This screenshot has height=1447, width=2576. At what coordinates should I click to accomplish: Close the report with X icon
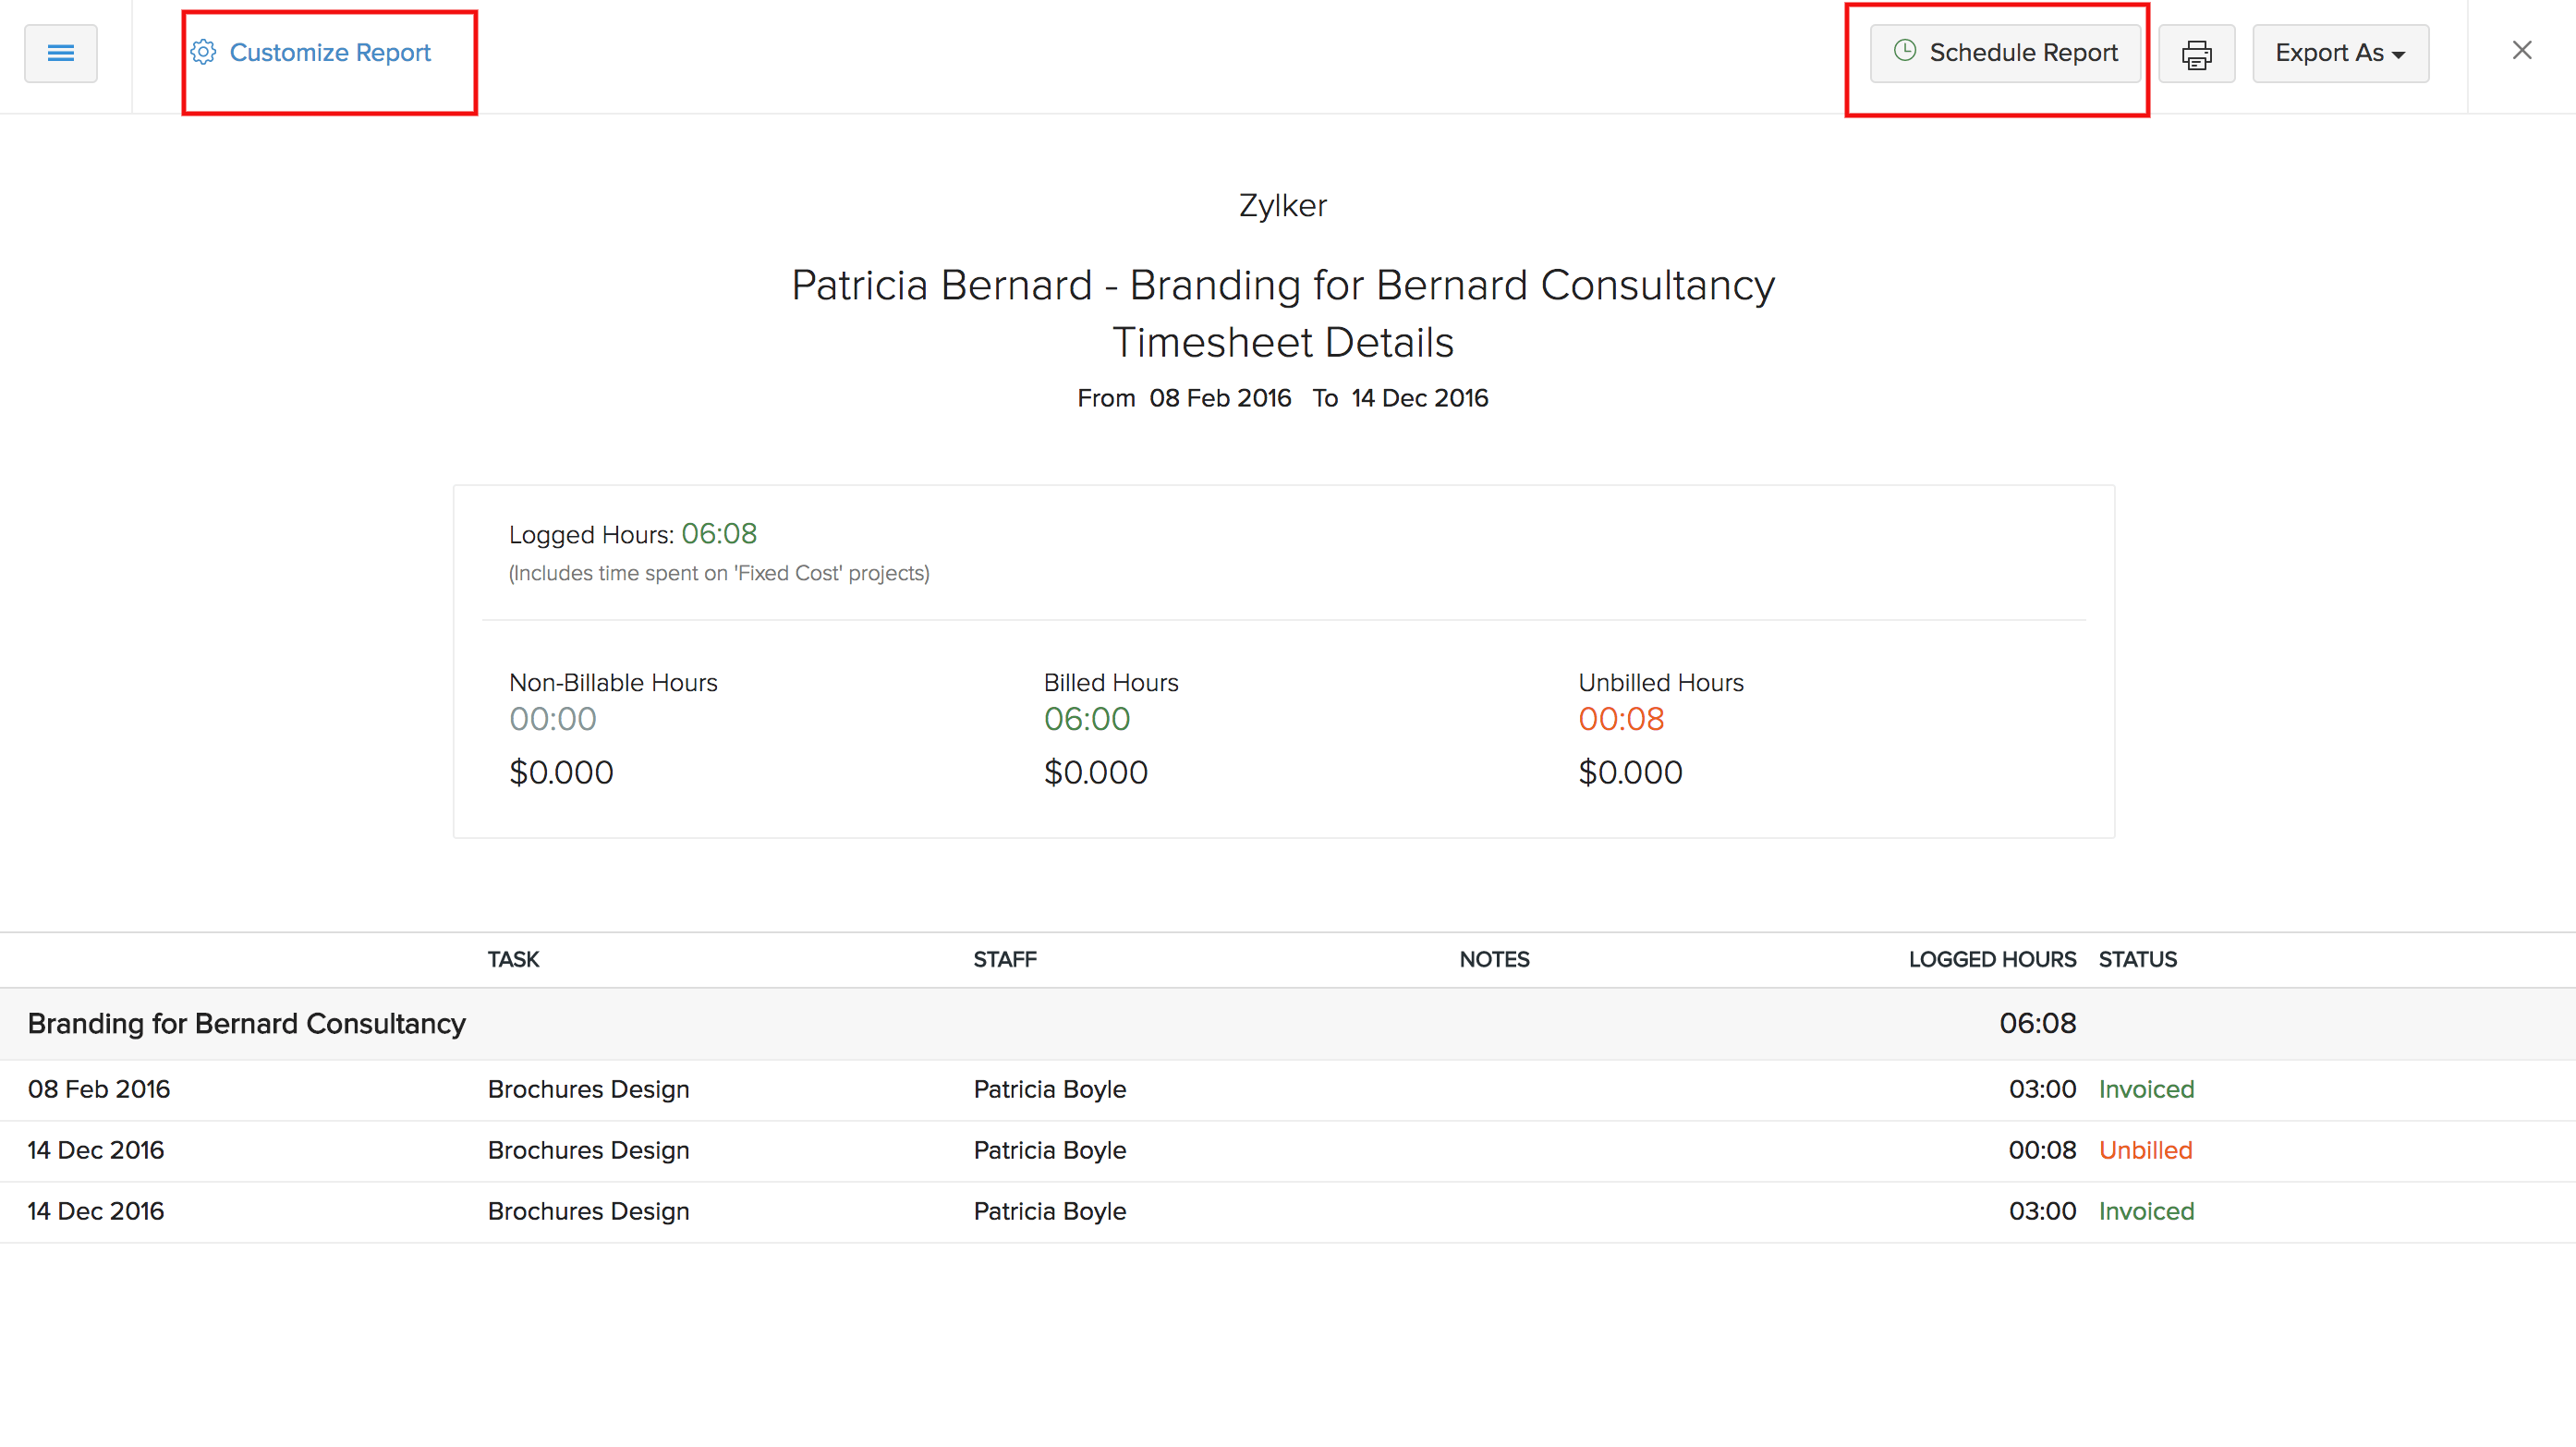(2521, 50)
